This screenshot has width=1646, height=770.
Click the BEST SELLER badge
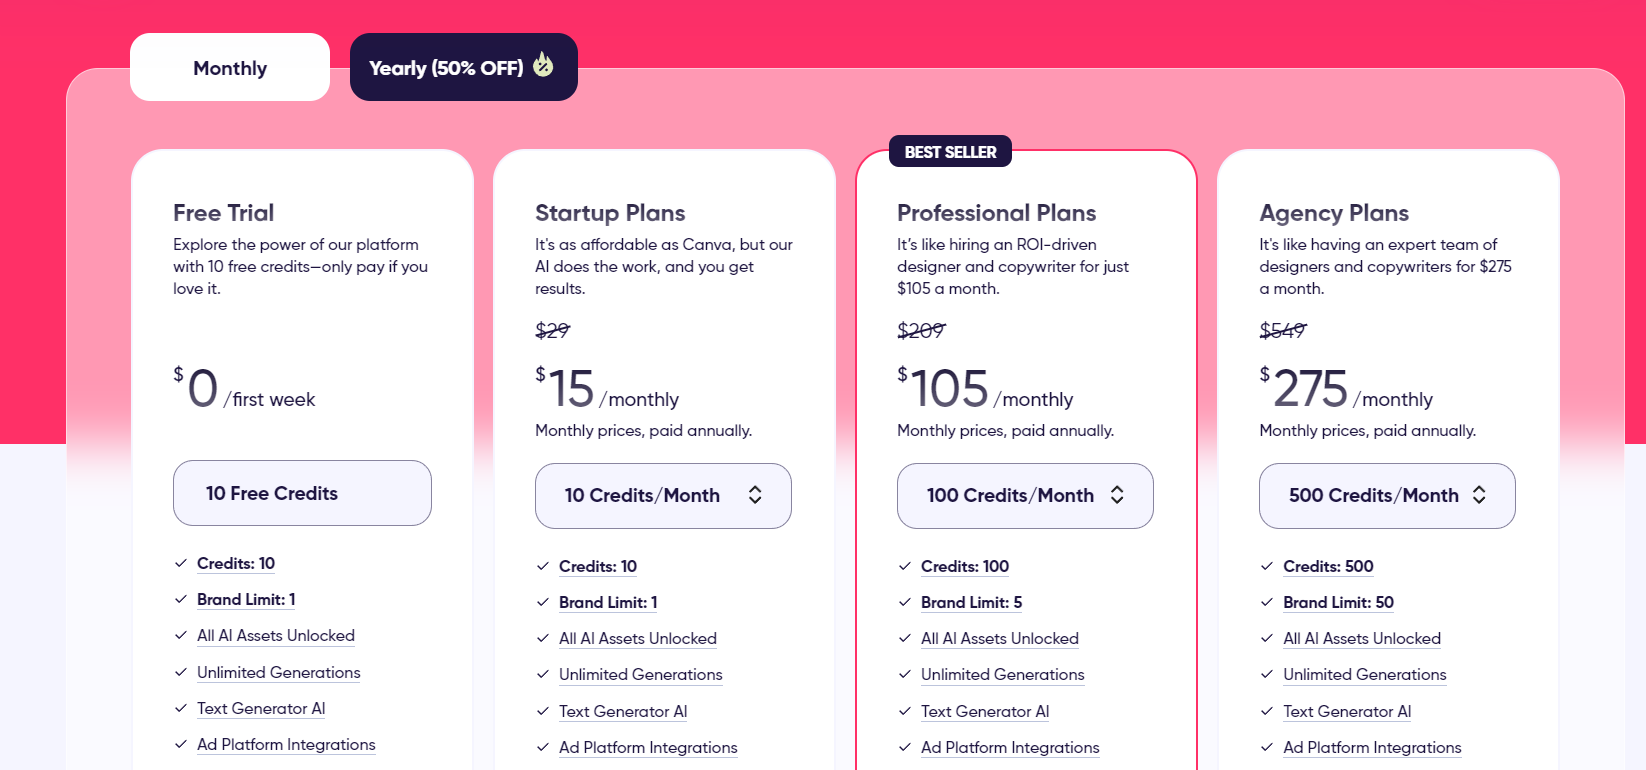coord(950,152)
